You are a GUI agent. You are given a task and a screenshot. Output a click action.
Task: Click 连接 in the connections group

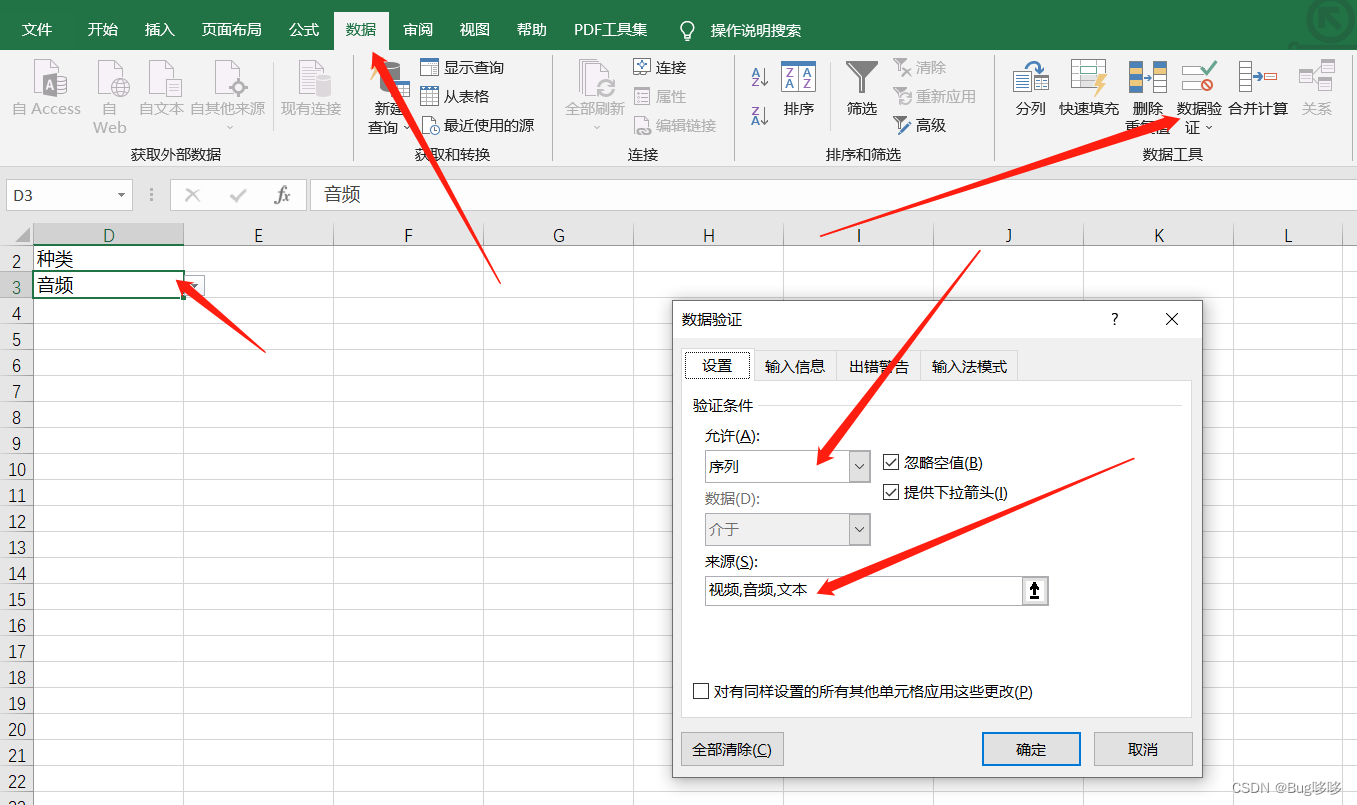point(660,68)
